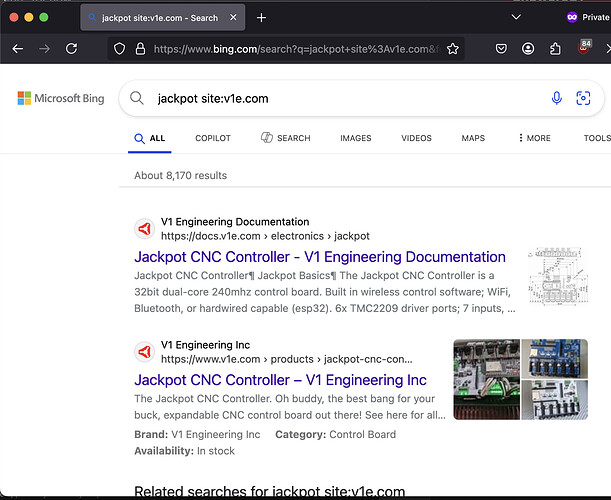Open the Pocket save icon
Image resolution: width=611 pixels, height=500 pixels.
[501, 49]
